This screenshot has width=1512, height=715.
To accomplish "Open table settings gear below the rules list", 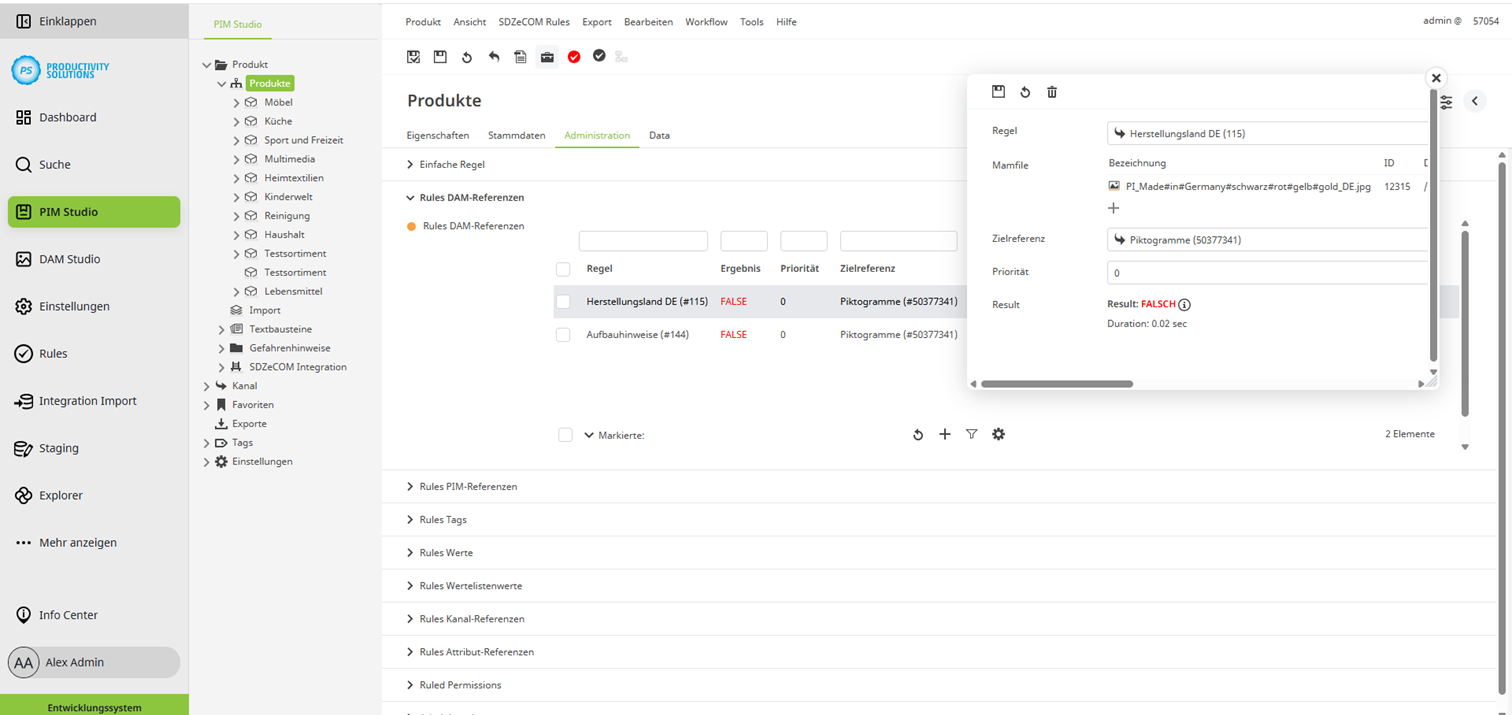I will click(x=998, y=434).
